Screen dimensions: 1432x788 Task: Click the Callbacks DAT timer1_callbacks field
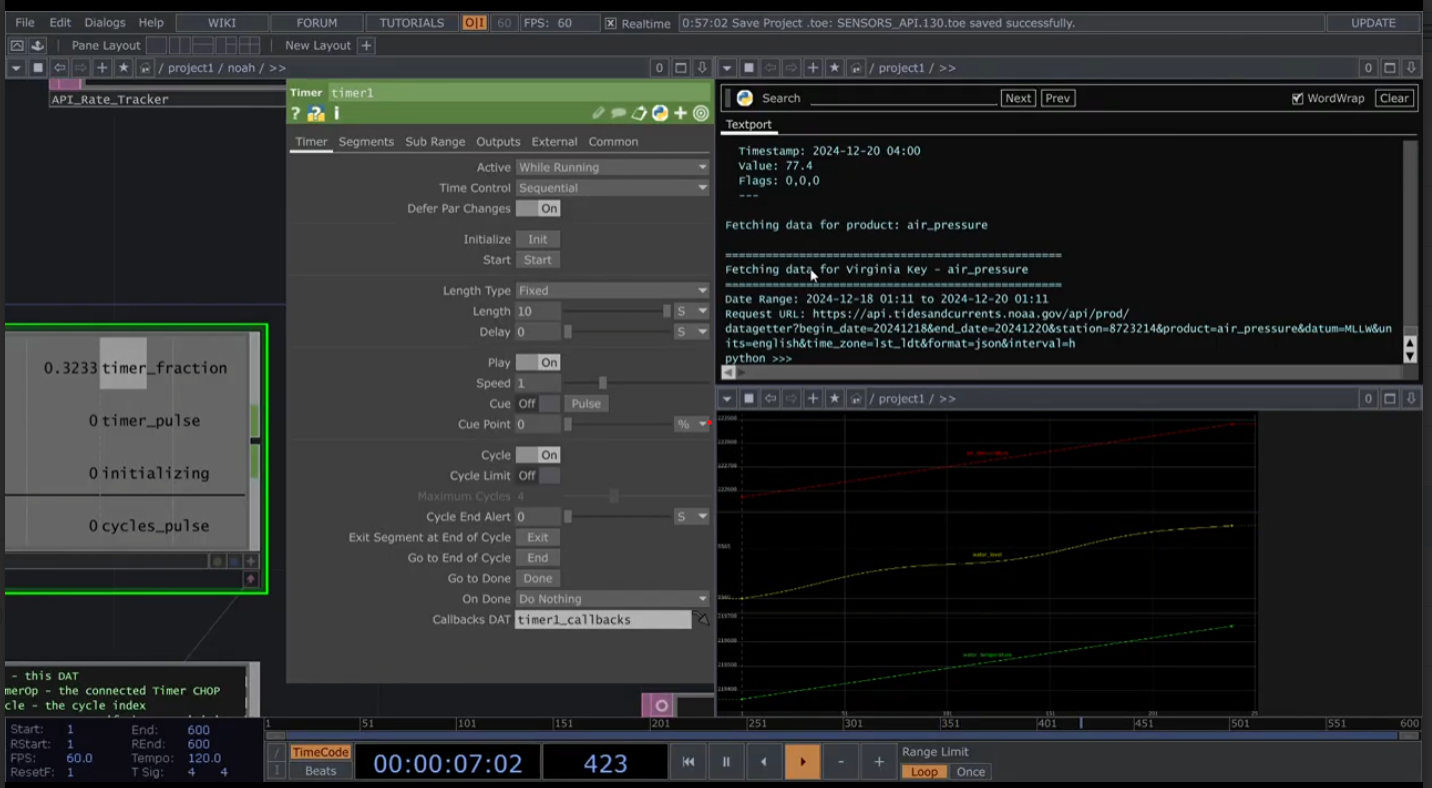[602, 619]
